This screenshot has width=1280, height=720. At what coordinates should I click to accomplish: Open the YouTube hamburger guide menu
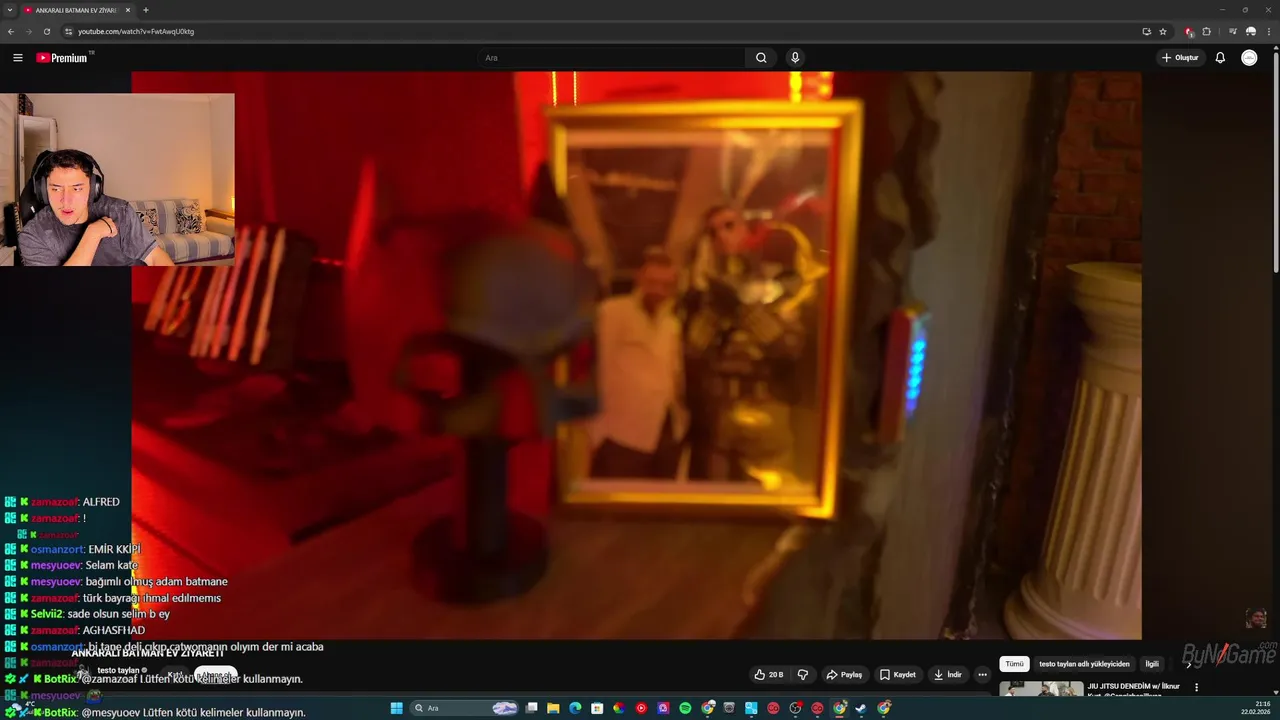point(17,58)
